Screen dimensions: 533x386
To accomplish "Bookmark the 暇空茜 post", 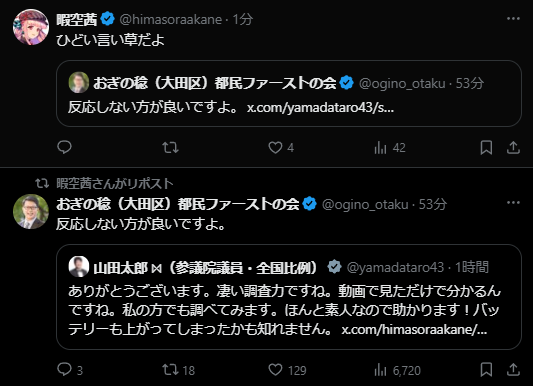I will (486, 148).
